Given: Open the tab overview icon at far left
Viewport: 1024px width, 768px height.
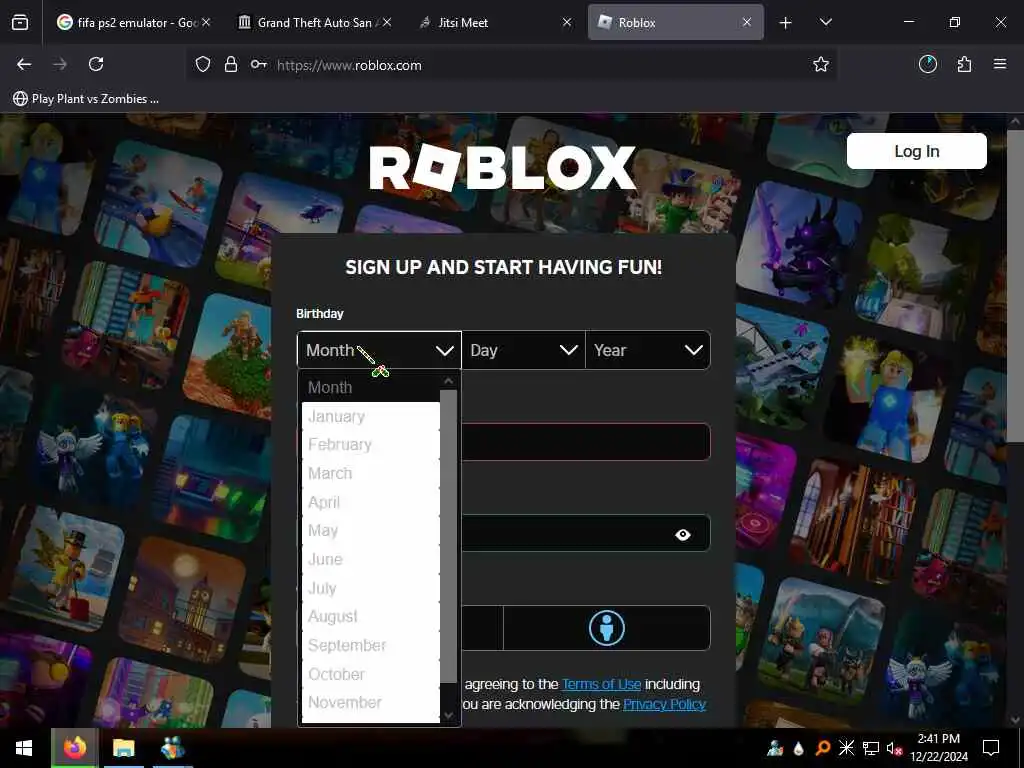Looking at the screenshot, I should click(x=20, y=22).
